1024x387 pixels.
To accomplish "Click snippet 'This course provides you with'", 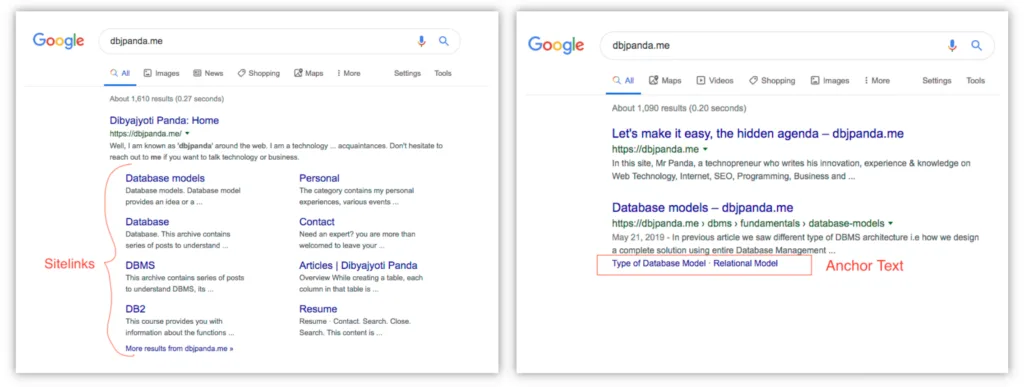I will pos(179,327).
